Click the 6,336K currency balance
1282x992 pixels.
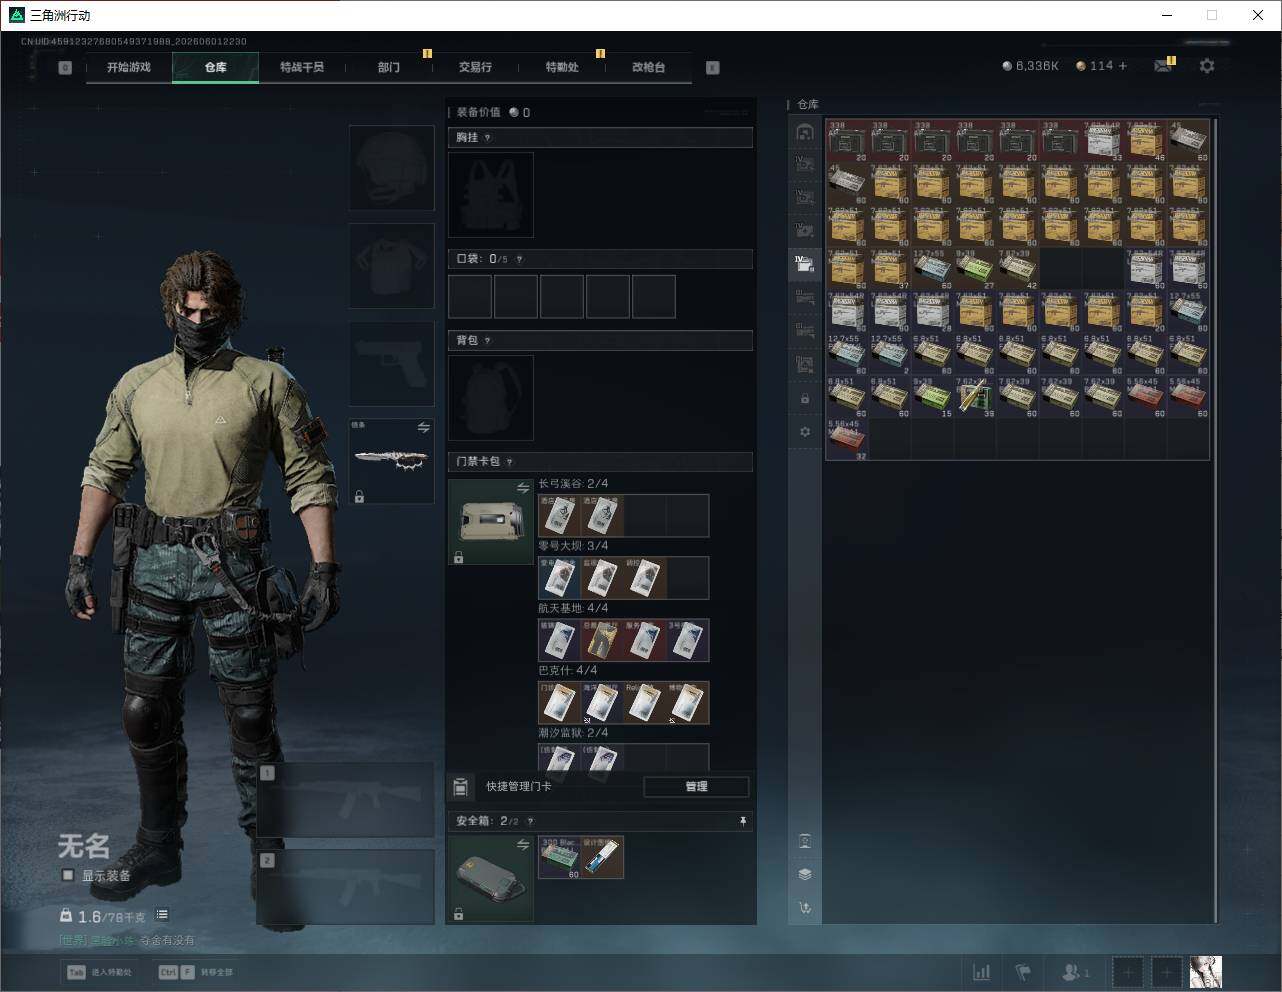[1030, 66]
